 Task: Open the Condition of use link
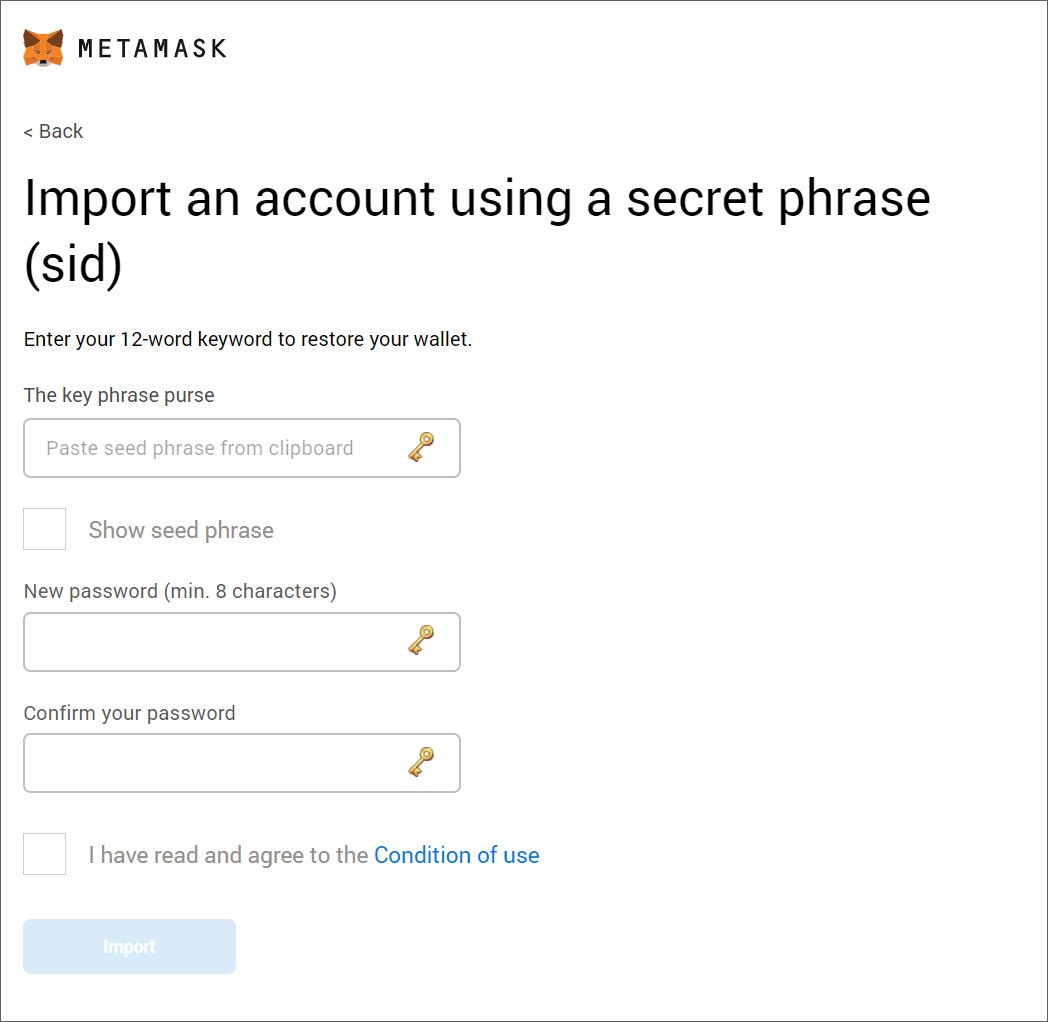coord(456,855)
